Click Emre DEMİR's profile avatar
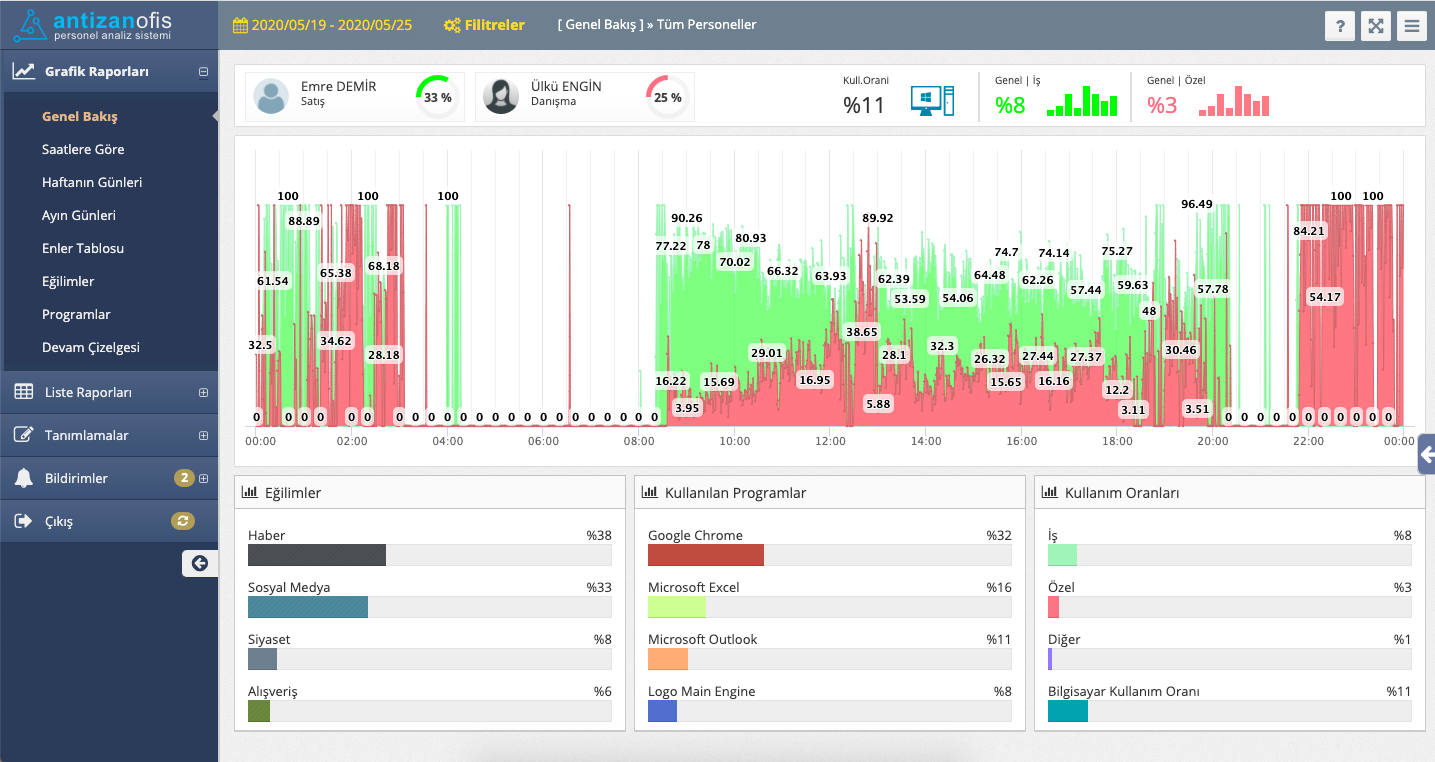This screenshot has width=1435, height=762. [271, 97]
